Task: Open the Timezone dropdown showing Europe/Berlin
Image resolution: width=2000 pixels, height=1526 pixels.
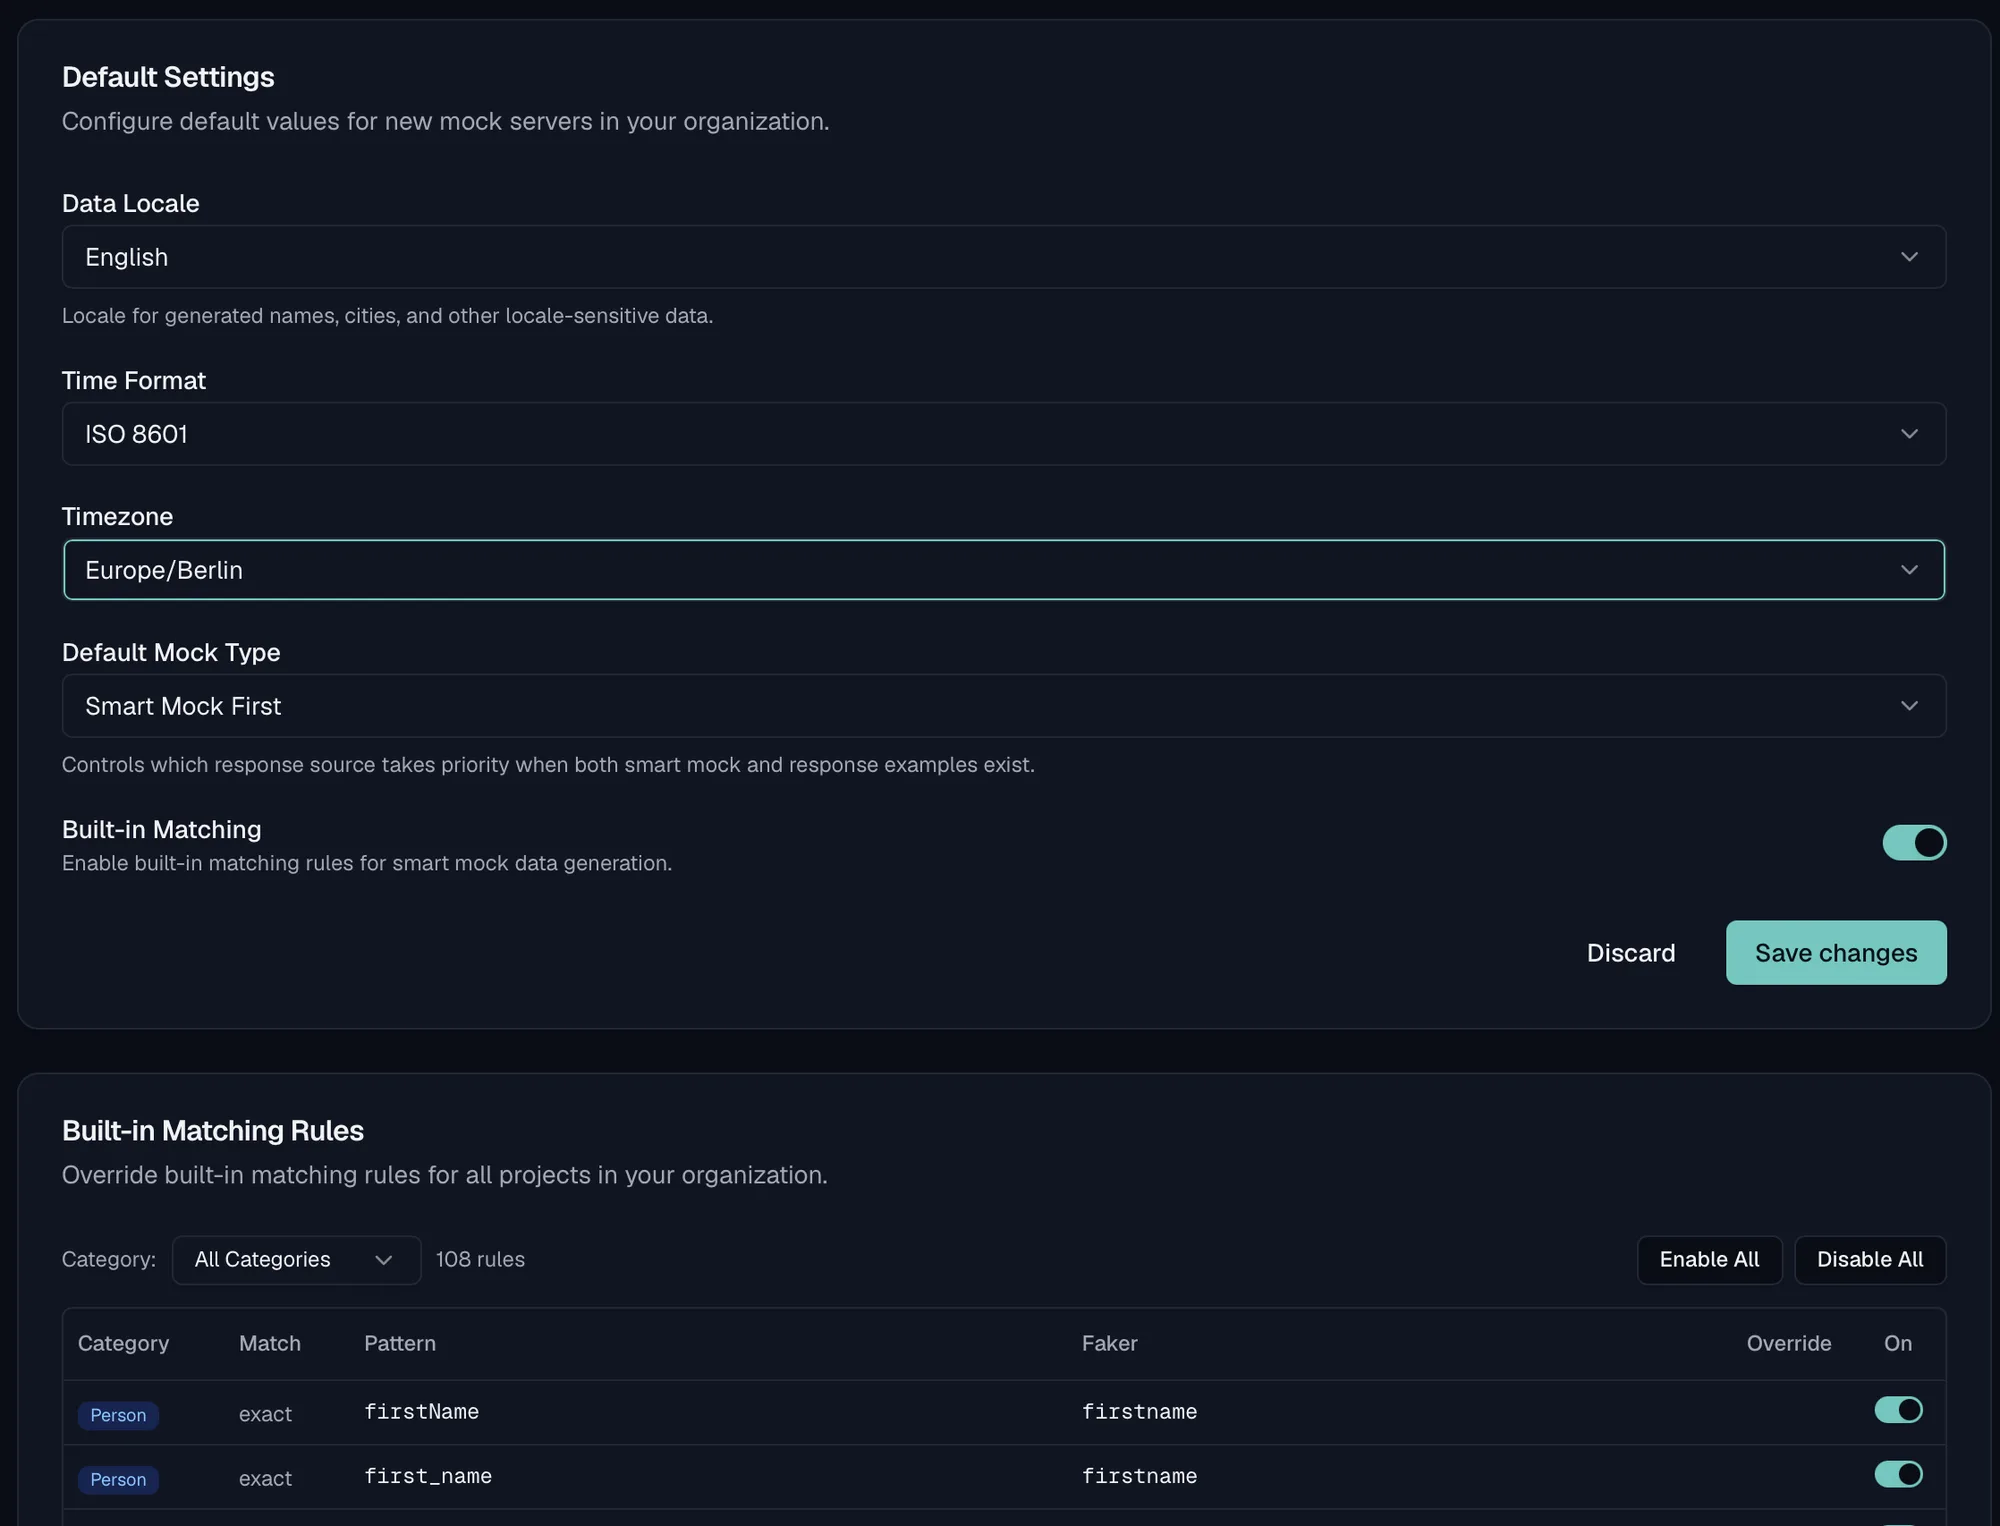Action: click(x=1004, y=570)
